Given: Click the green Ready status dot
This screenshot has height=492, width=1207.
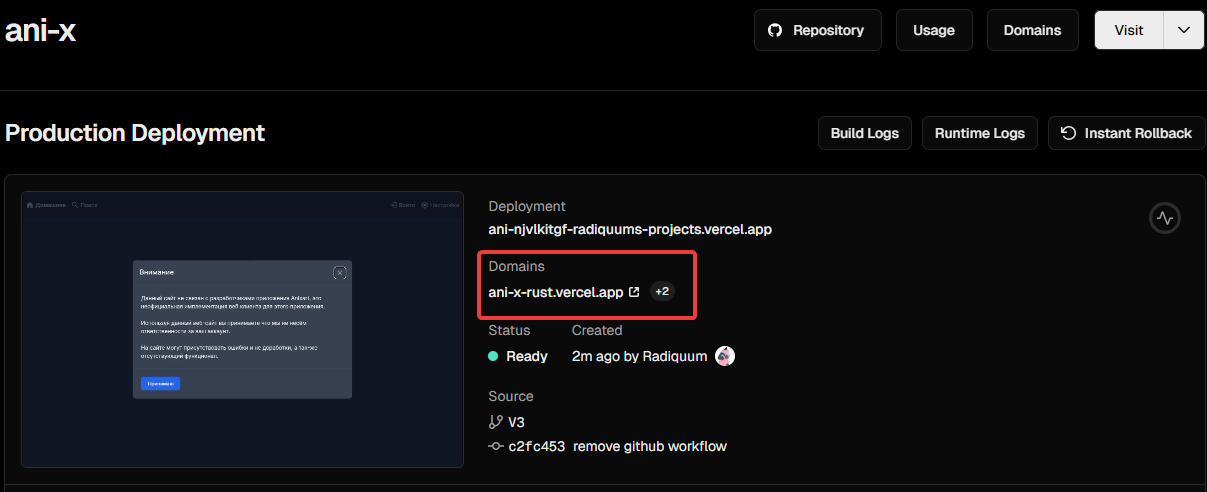Looking at the screenshot, I should click(493, 356).
